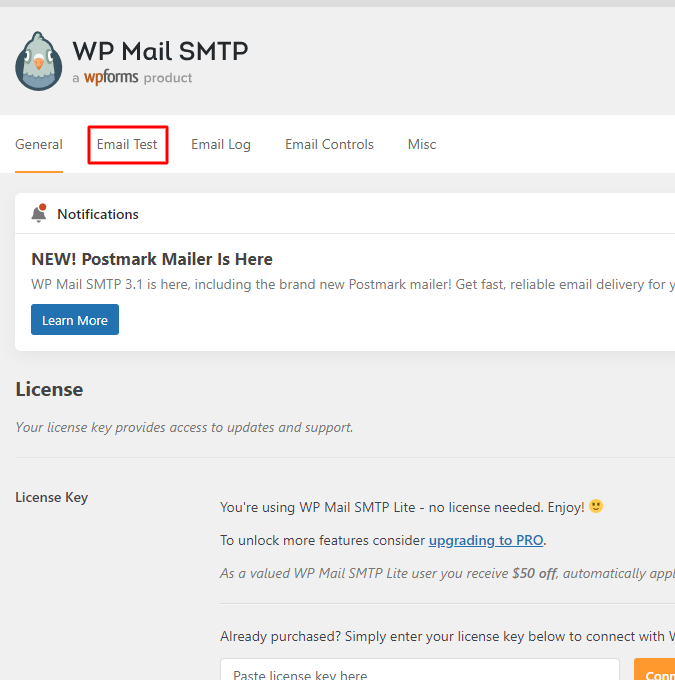The image size is (675, 680).
Task: Click the Notifications bell icon
Action: point(39,213)
